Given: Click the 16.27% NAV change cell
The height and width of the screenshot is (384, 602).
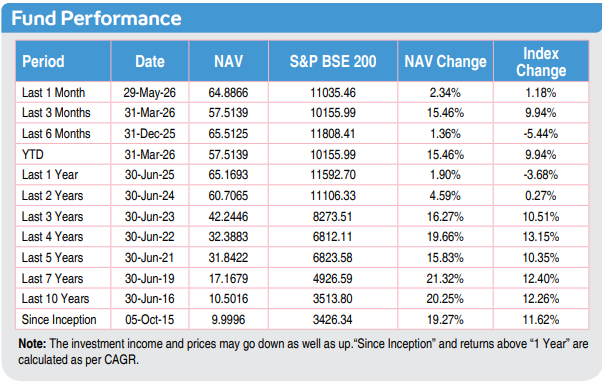Looking at the screenshot, I should point(445,217).
